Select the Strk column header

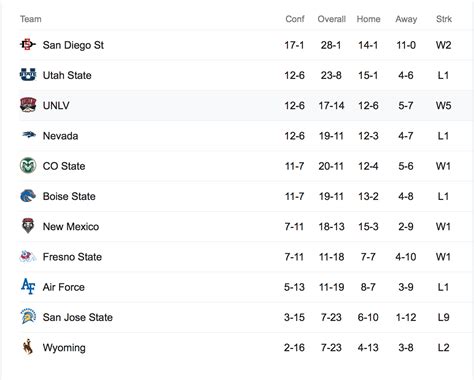tap(444, 19)
